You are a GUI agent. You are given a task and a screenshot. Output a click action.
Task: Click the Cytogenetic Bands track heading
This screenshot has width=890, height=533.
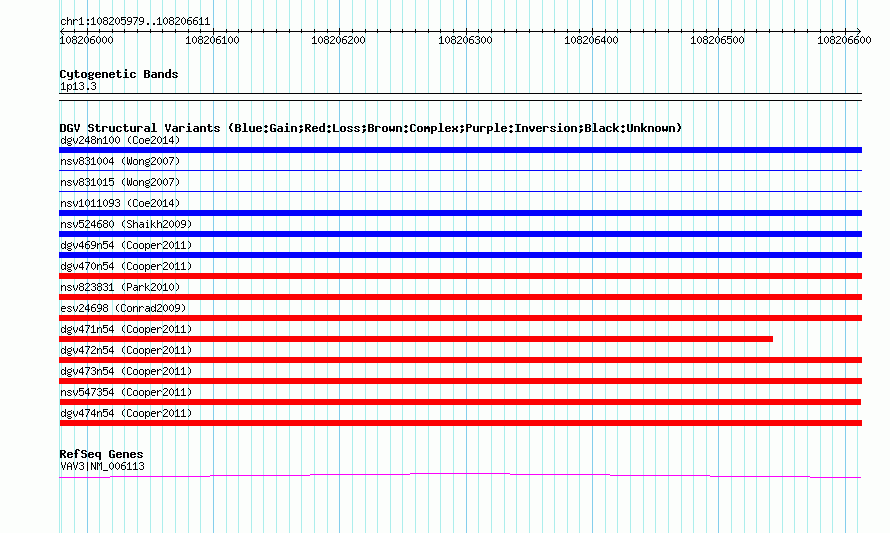[119, 74]
